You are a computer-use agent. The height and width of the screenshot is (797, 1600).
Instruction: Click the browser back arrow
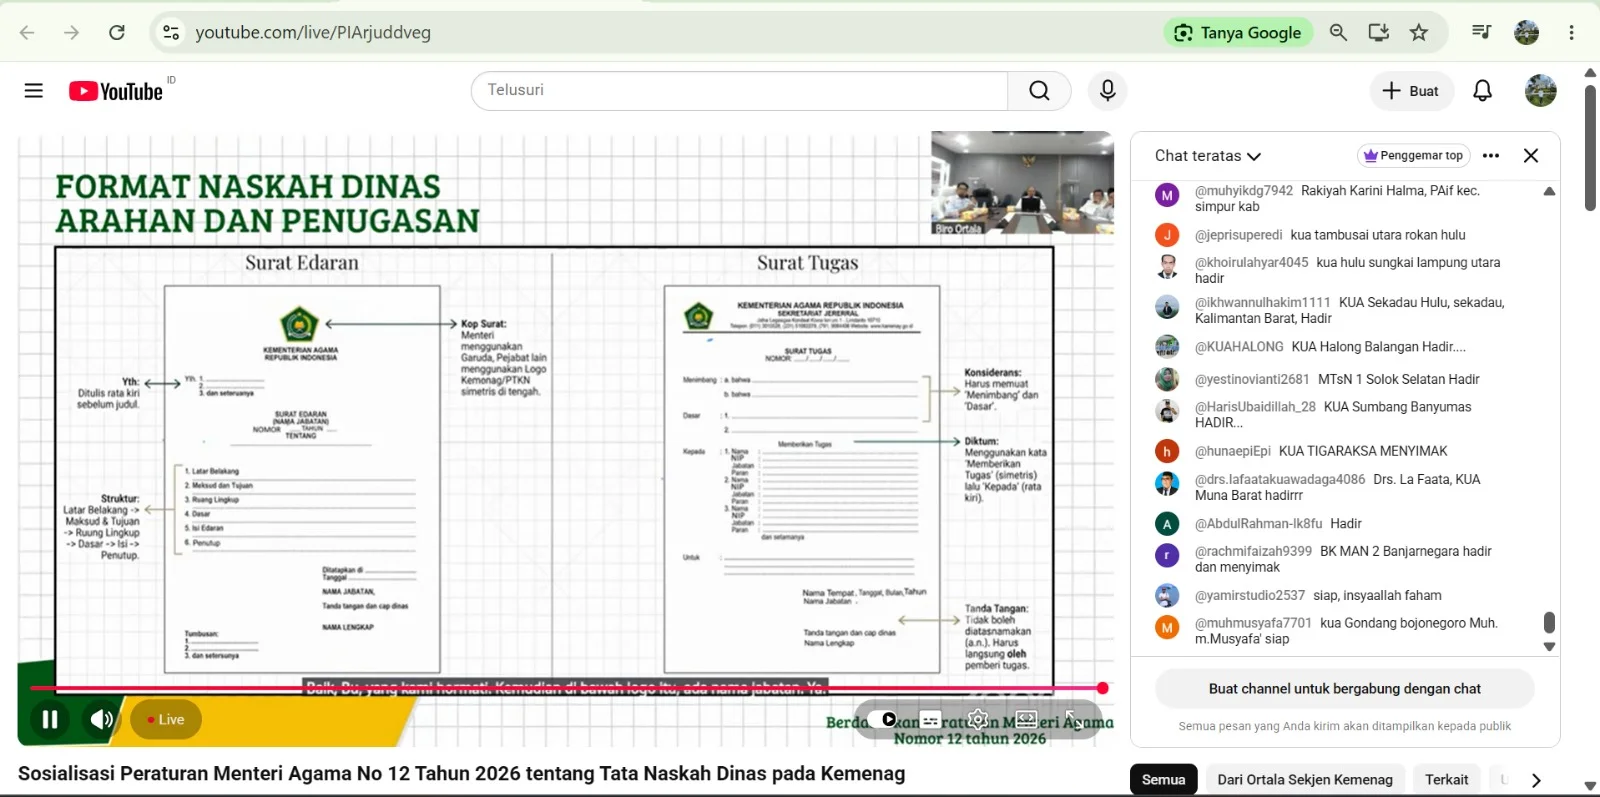(27, 33)
